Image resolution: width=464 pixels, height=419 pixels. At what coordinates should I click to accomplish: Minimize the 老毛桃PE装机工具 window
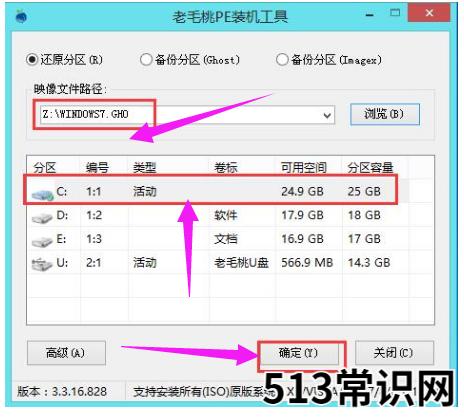[x=369, y=15]
